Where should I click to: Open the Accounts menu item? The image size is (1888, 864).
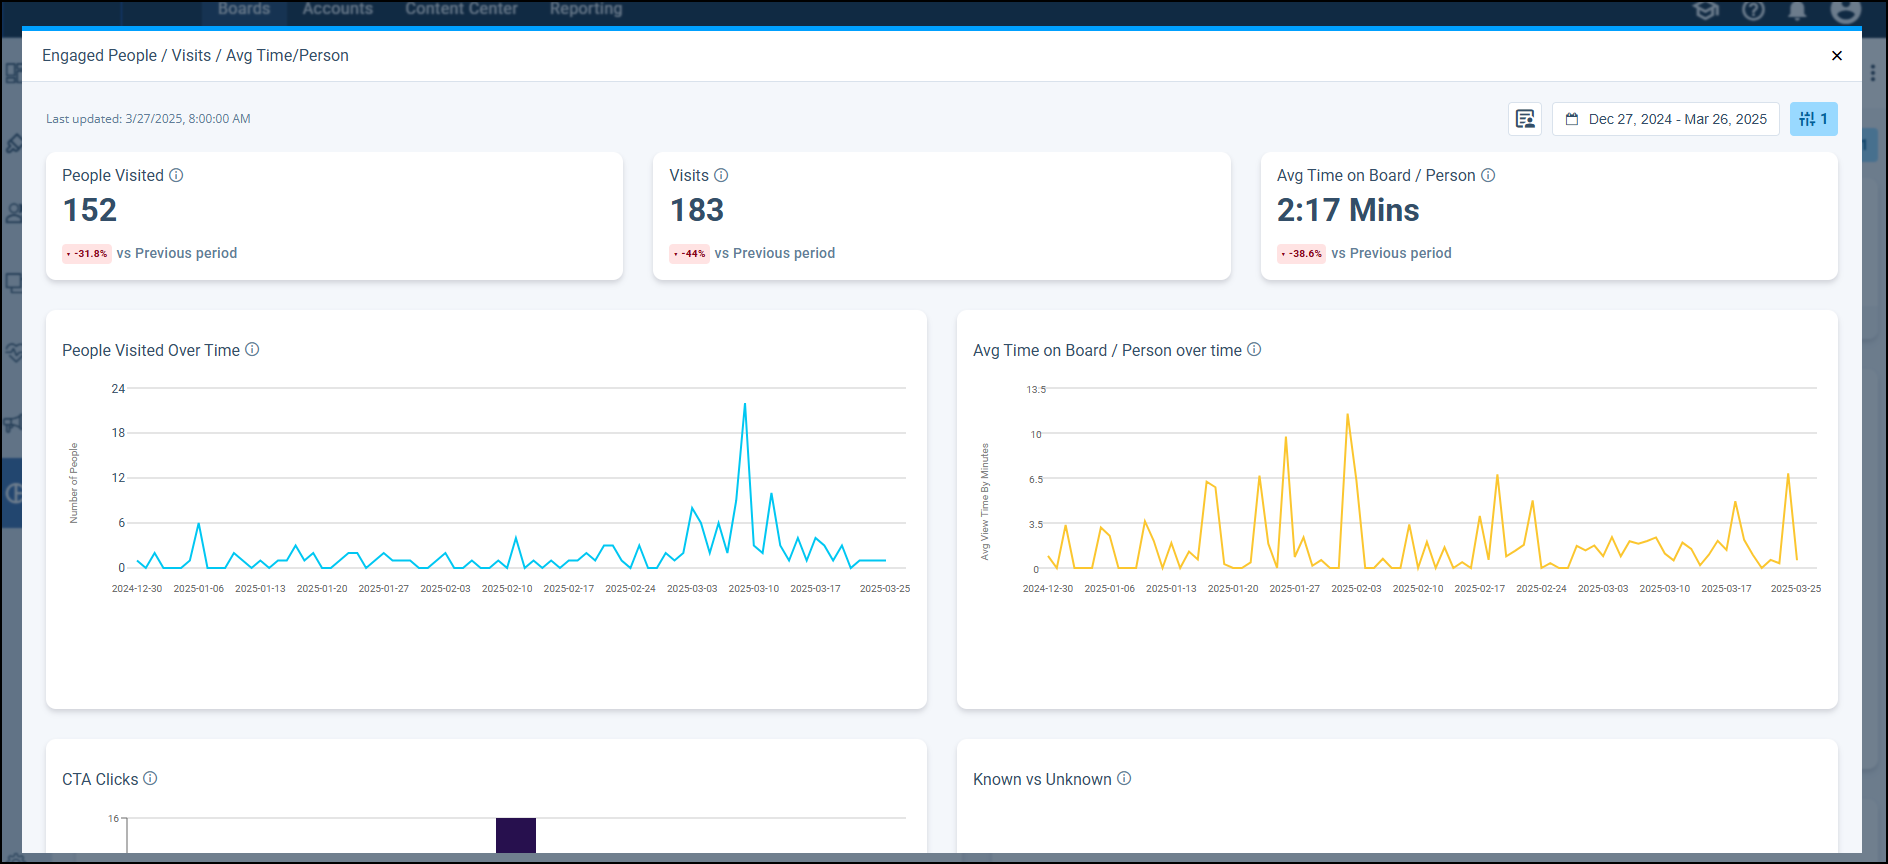[337, 9]
